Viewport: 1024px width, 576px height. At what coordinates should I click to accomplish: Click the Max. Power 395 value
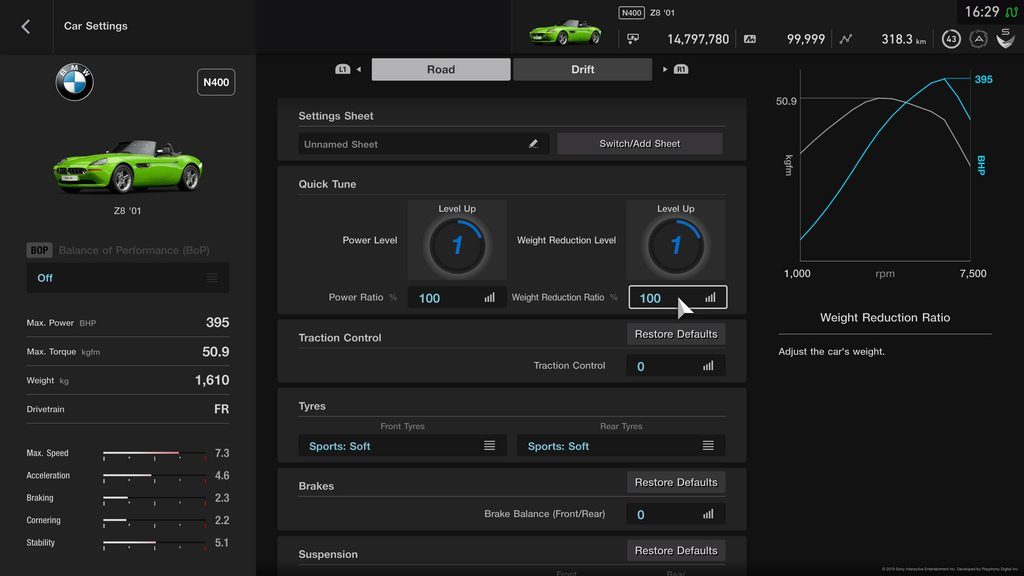[x=217, y=323]
